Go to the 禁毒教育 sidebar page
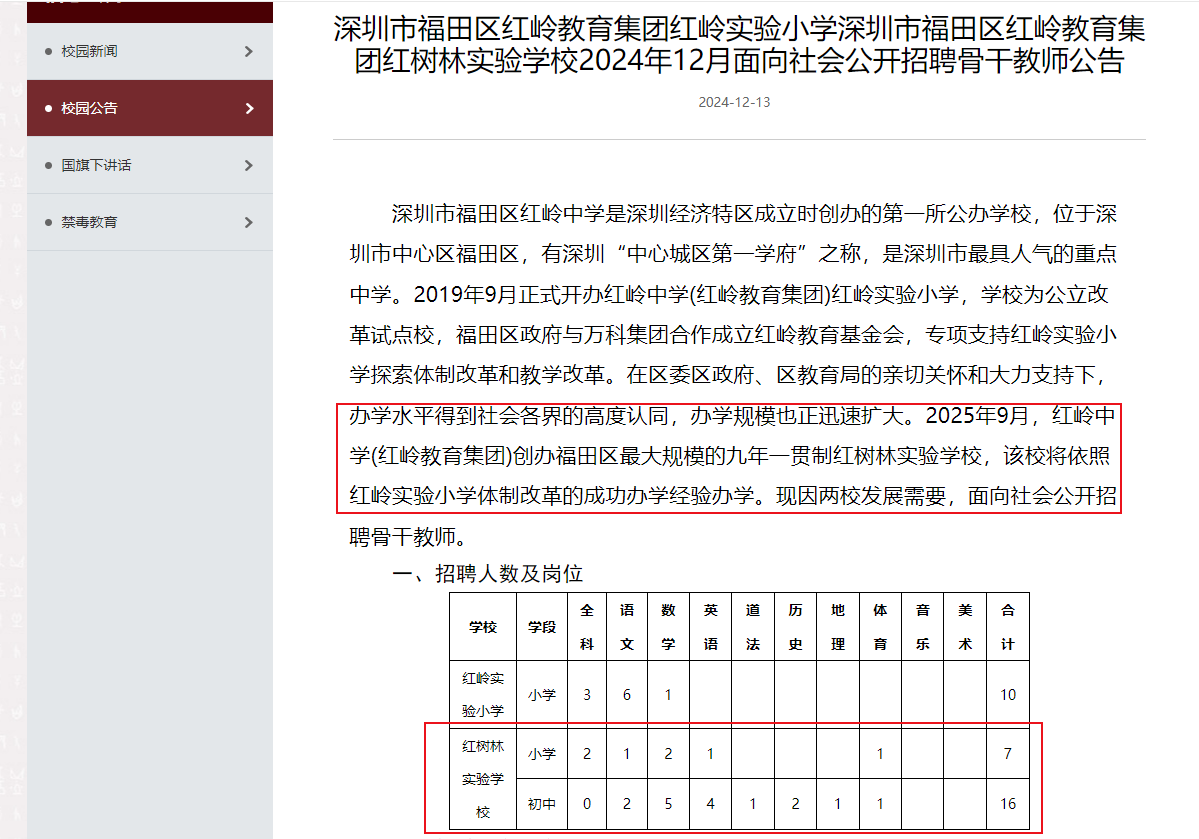 [89, 222]
